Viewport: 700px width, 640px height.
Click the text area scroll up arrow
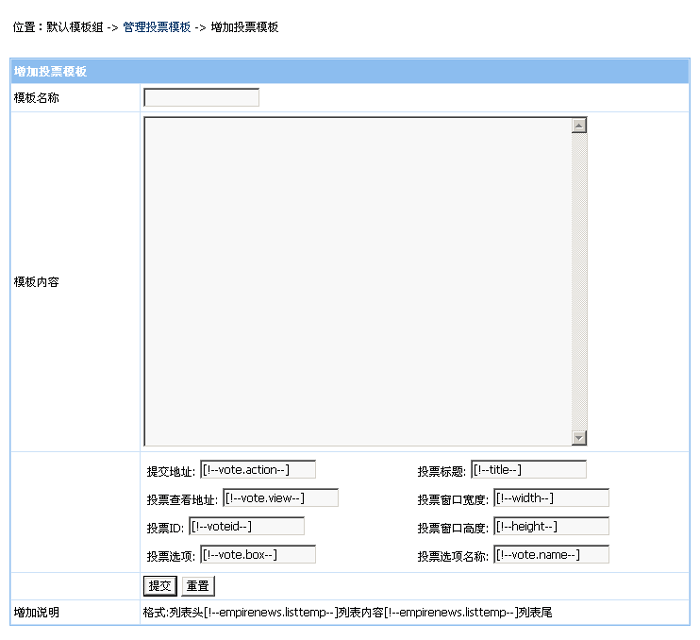coord(579,125)
